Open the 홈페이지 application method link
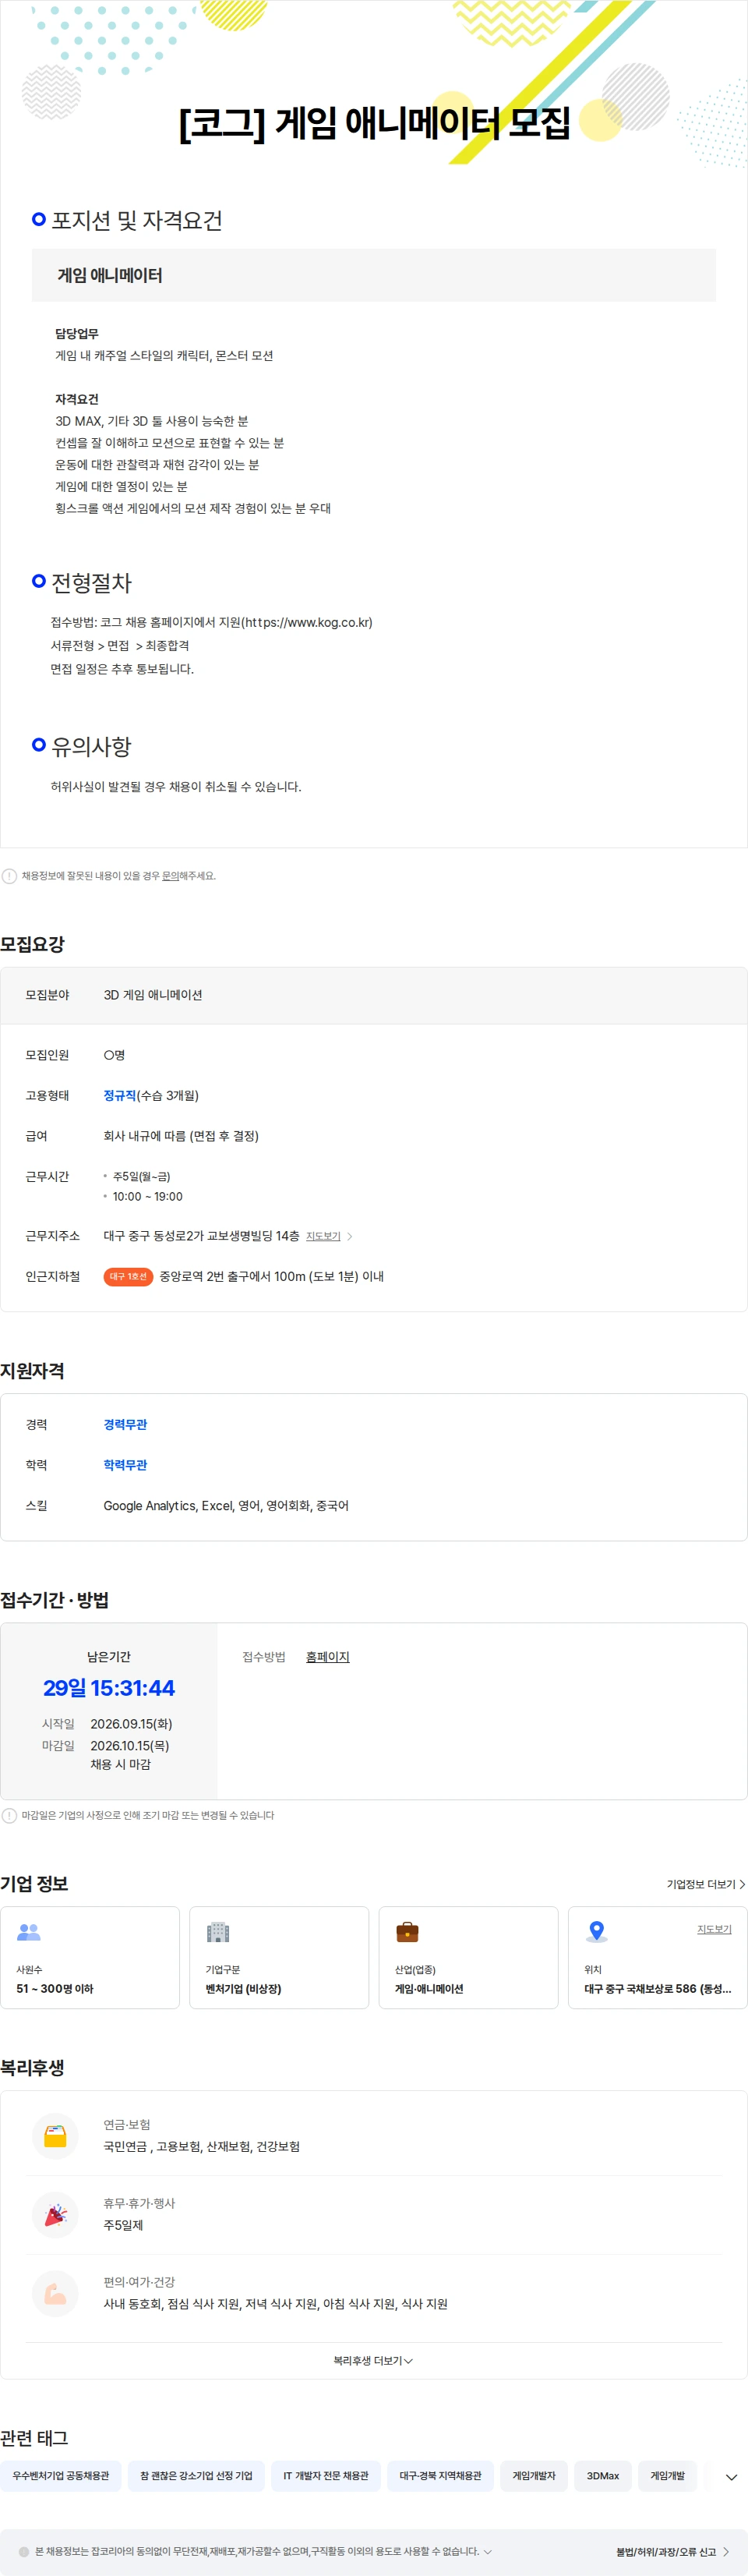The image size is (748, 2576). coord(328,1657)
